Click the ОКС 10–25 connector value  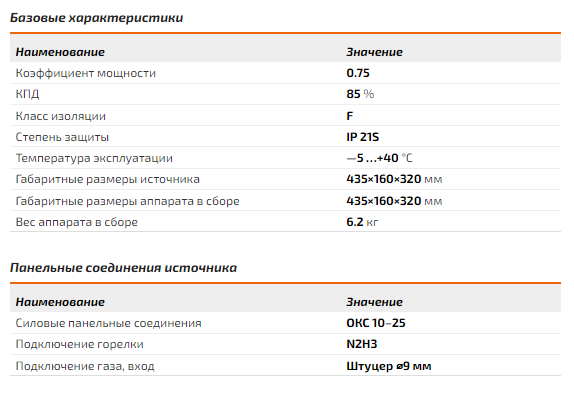click(376, 323)
